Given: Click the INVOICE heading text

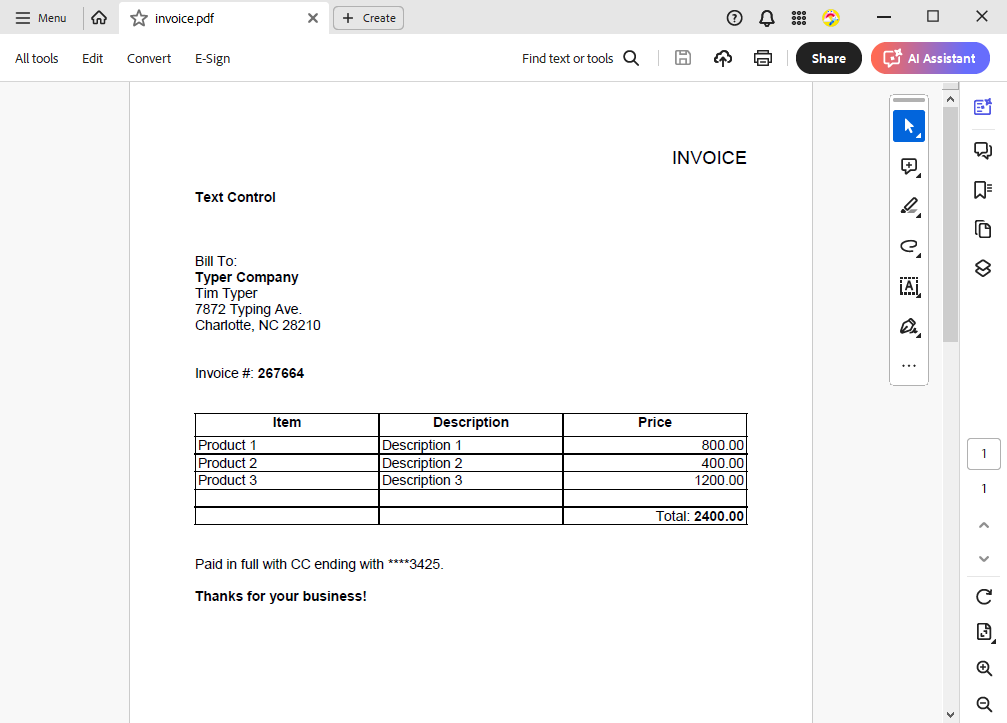Looking at the screenshot, I should [709, 158].
